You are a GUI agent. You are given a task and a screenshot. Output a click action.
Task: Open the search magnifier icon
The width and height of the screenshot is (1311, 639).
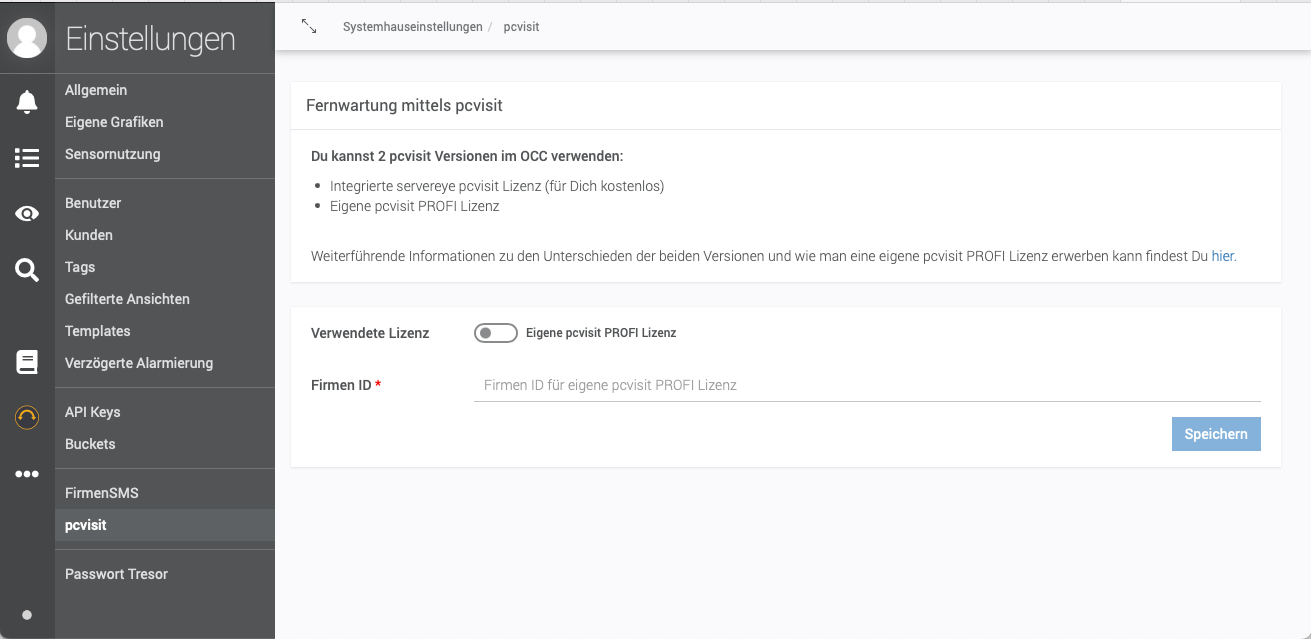tap(27, 269)
